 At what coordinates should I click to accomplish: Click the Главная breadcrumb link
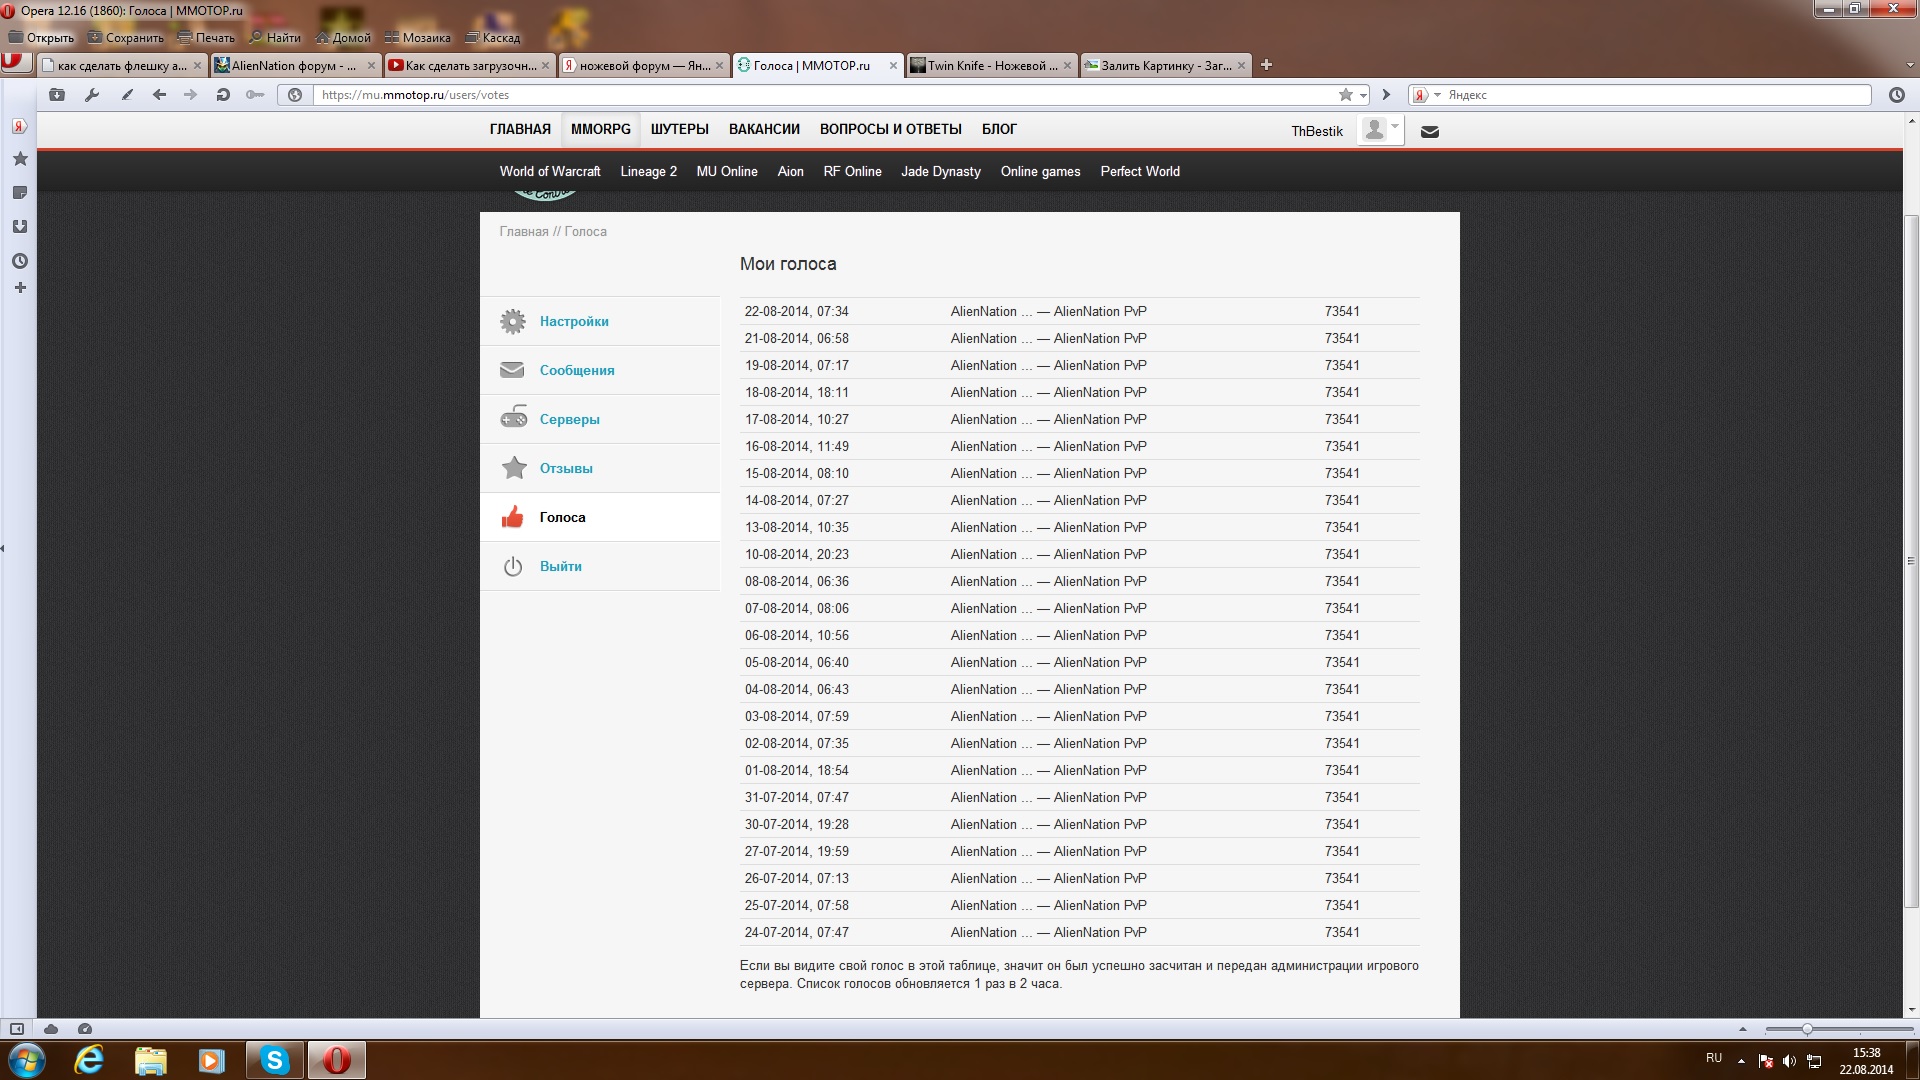tap(524, 231)
